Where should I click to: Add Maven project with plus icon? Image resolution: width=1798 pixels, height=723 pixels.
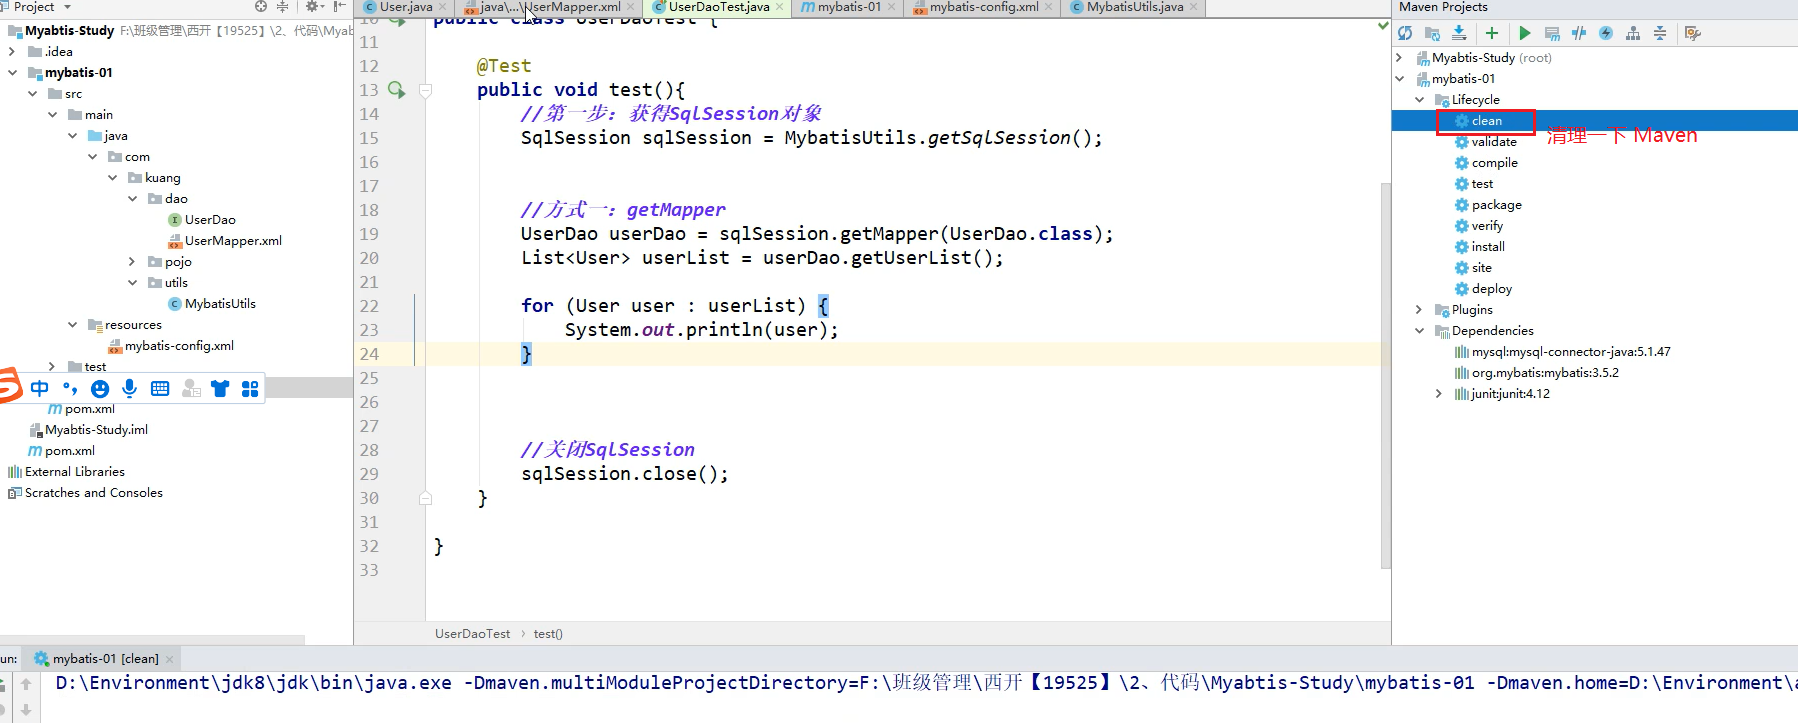(x=1492, y=33)
